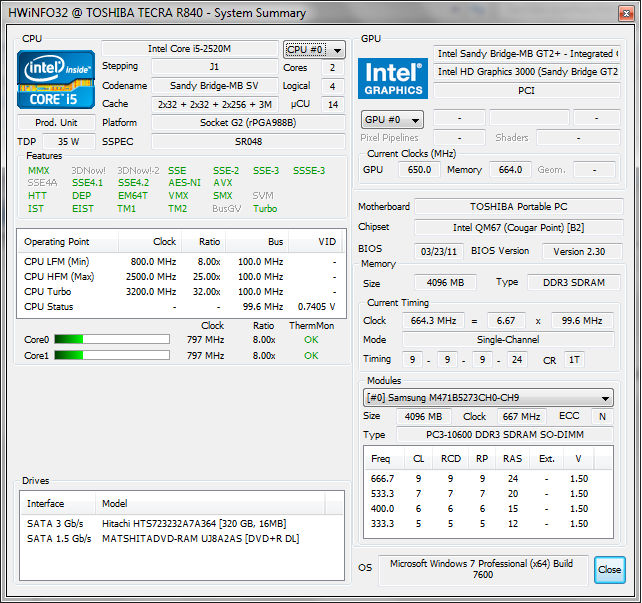Select the Hitachi HTS723232A7A364 drive row
The image size is (642, 603).
(x=182, y=524)
